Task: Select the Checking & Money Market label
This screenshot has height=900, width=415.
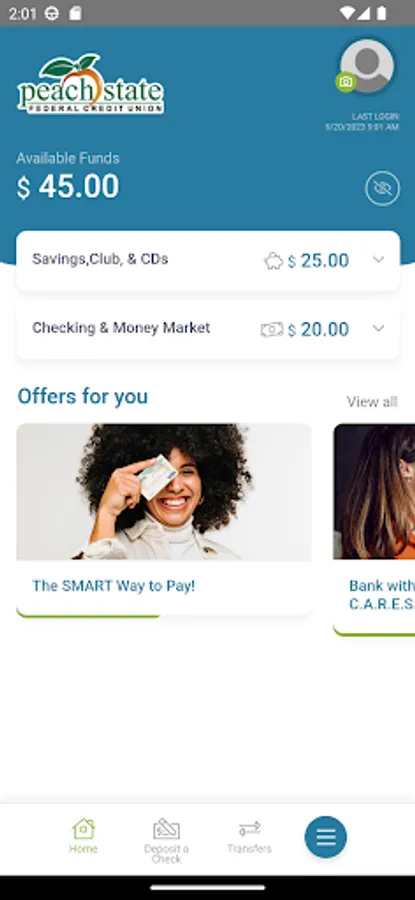Action: pyautogui.click(x=121, y=328)
